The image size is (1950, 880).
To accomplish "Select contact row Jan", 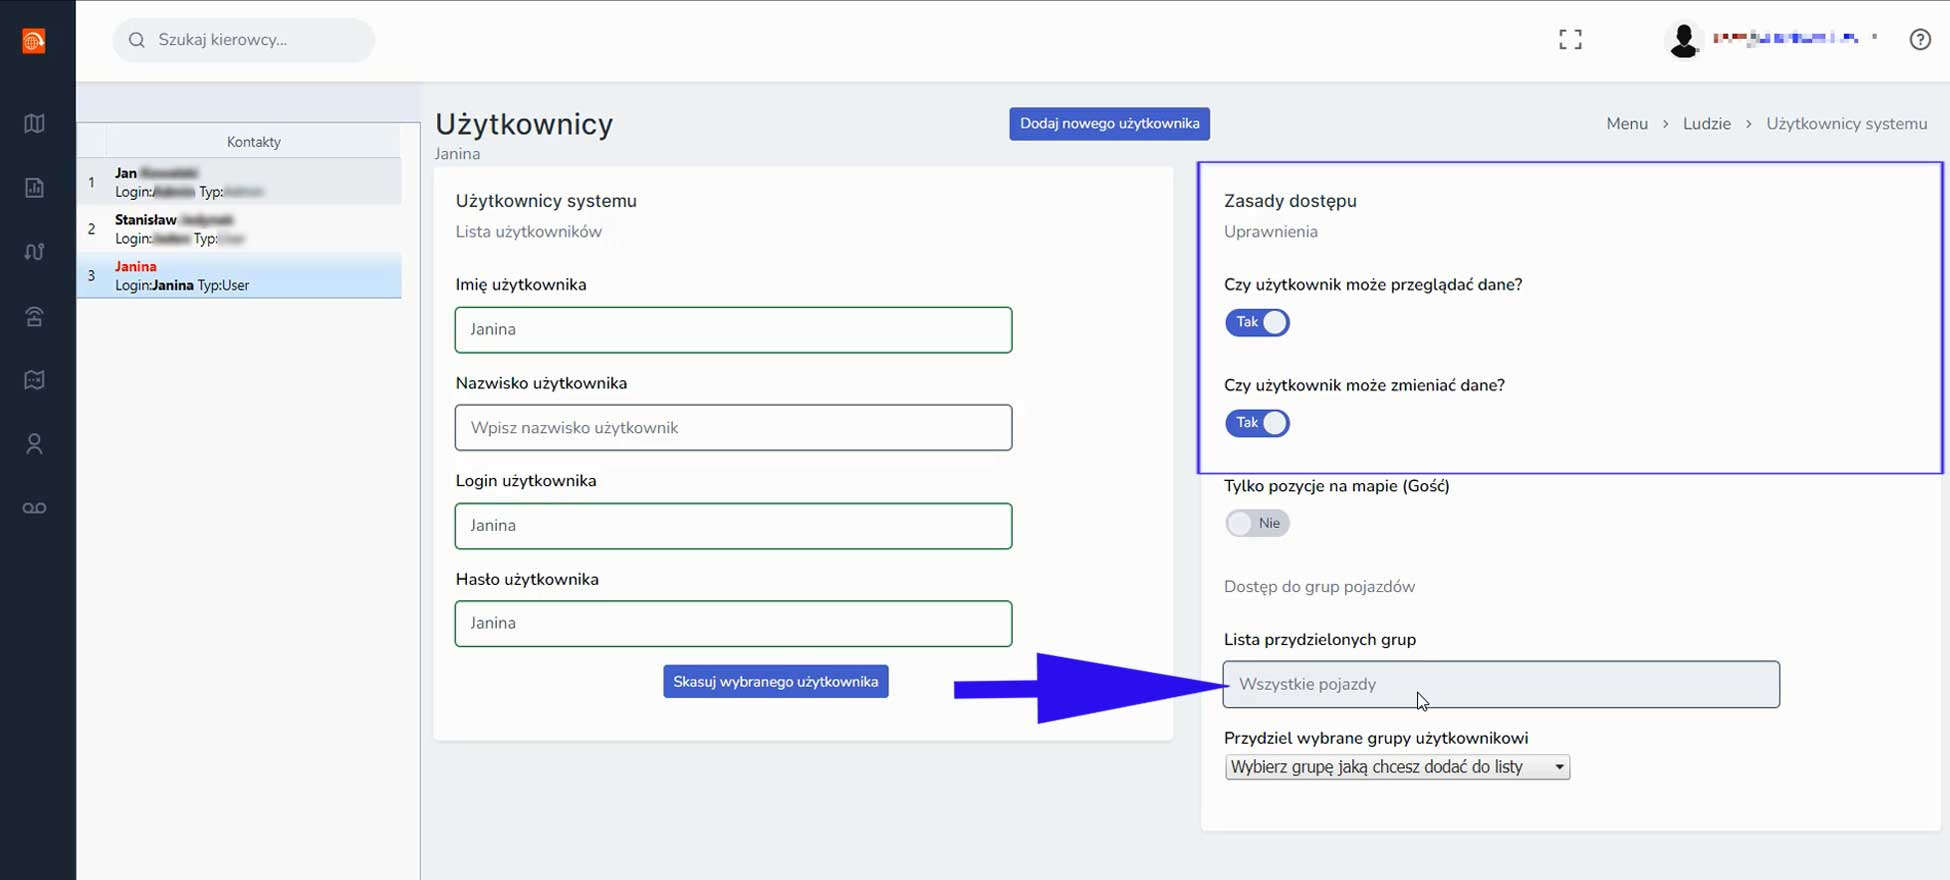I will click(x=239, y=182).
